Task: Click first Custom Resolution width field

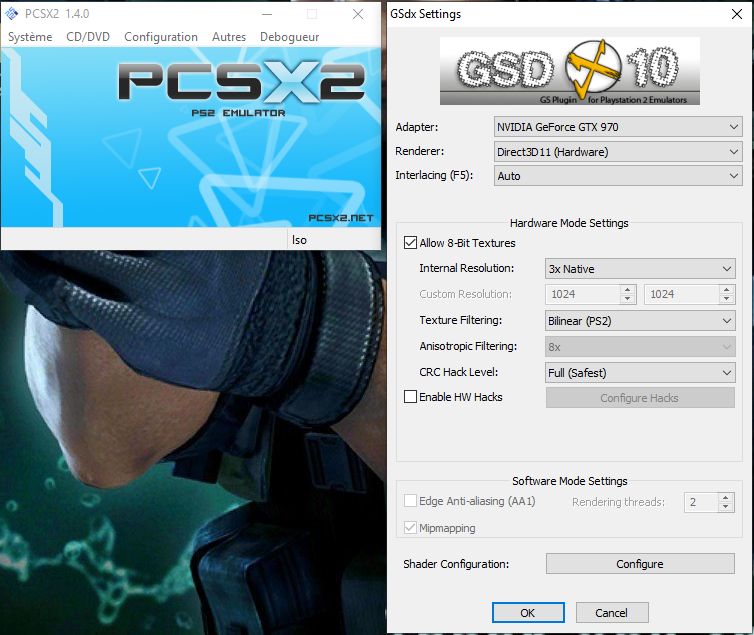Action: (x=583, y=294)
